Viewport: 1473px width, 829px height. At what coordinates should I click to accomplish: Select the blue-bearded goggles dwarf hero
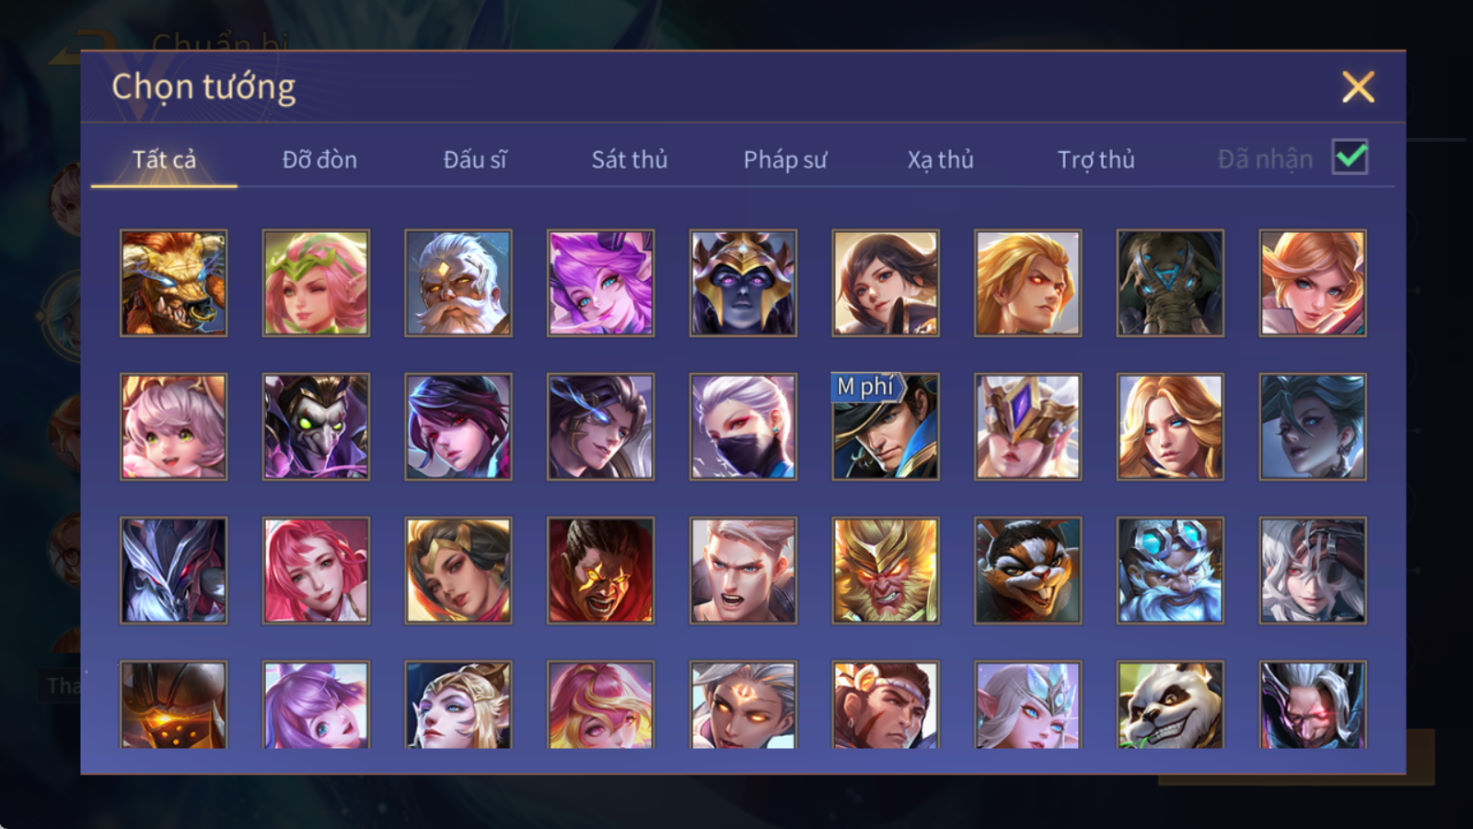coord(1170,570)
